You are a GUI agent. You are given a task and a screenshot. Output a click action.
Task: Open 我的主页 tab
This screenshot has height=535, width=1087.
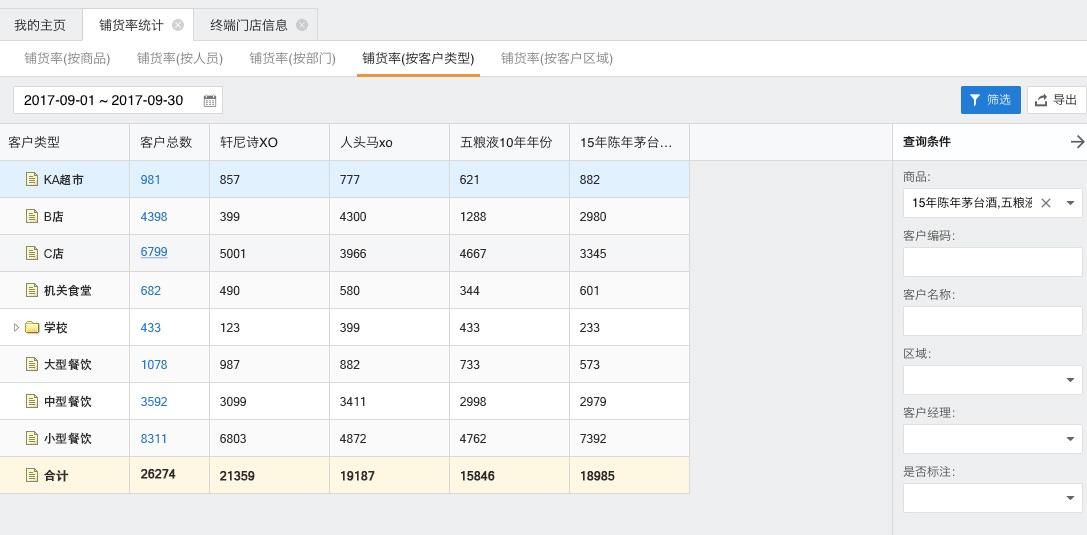[x=40, y=25]
